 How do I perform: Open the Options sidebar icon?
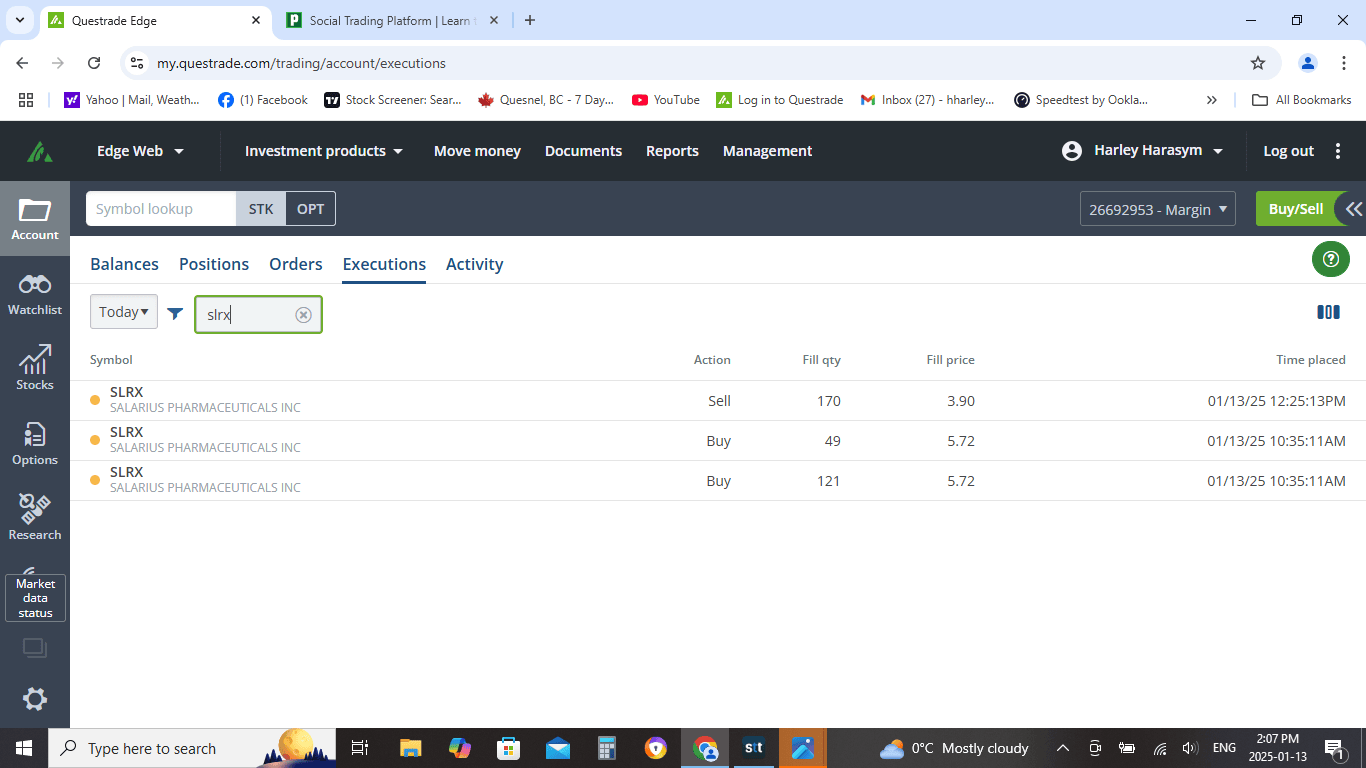(35, 444)
